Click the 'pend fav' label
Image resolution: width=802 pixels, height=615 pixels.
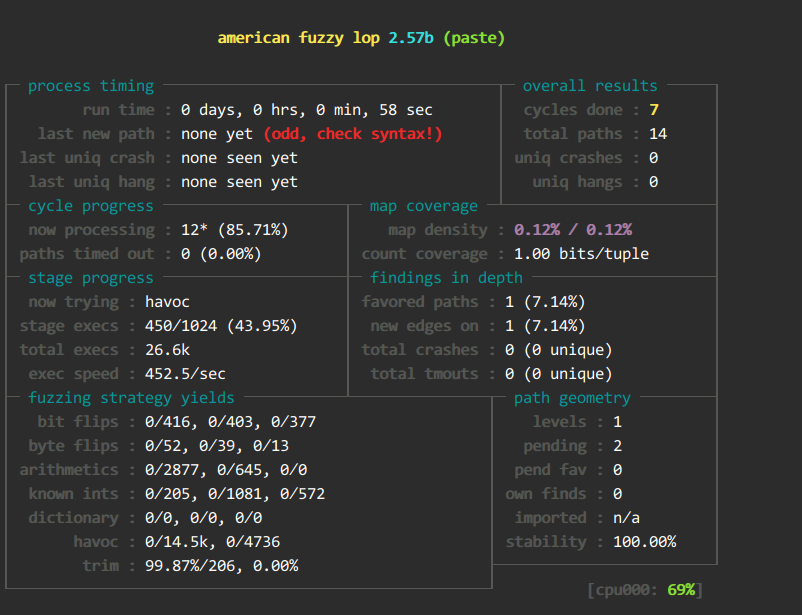(x=550, y=470)
